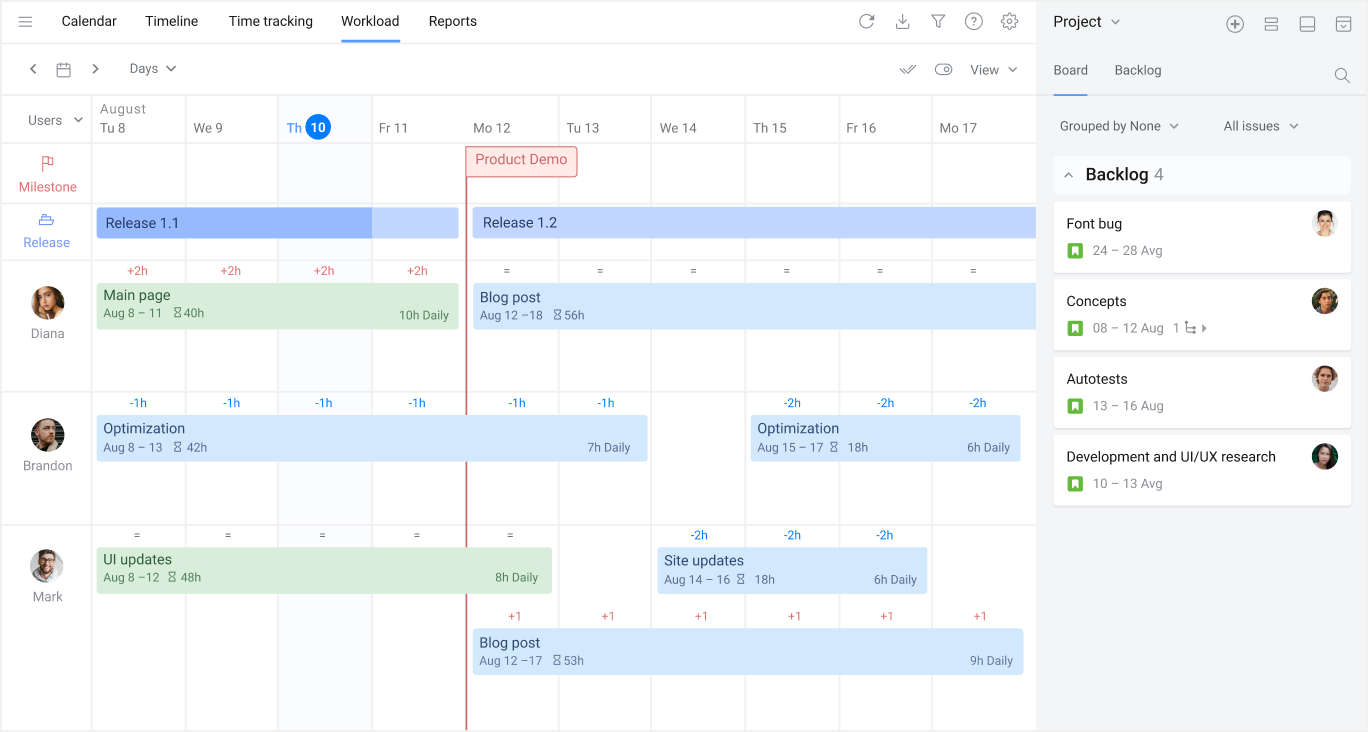Collapse the Backlog group chevron
1368x732 pixels.
pos(1068,175)
